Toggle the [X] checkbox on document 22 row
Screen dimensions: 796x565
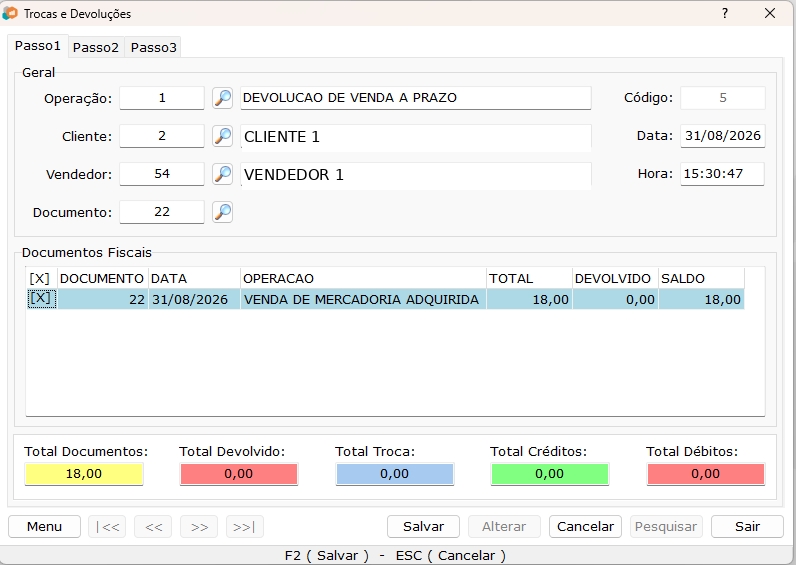click(x=41, y=298)
